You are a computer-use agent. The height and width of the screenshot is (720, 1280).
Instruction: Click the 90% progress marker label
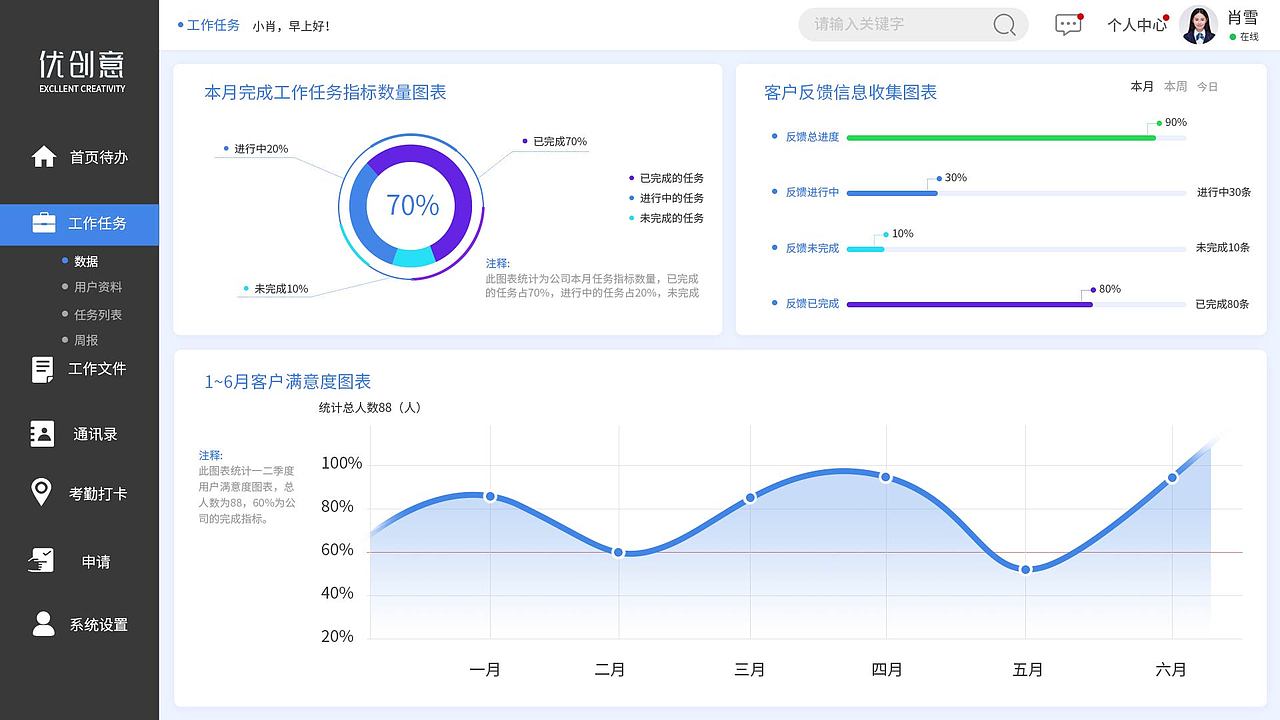point(1176,123)
